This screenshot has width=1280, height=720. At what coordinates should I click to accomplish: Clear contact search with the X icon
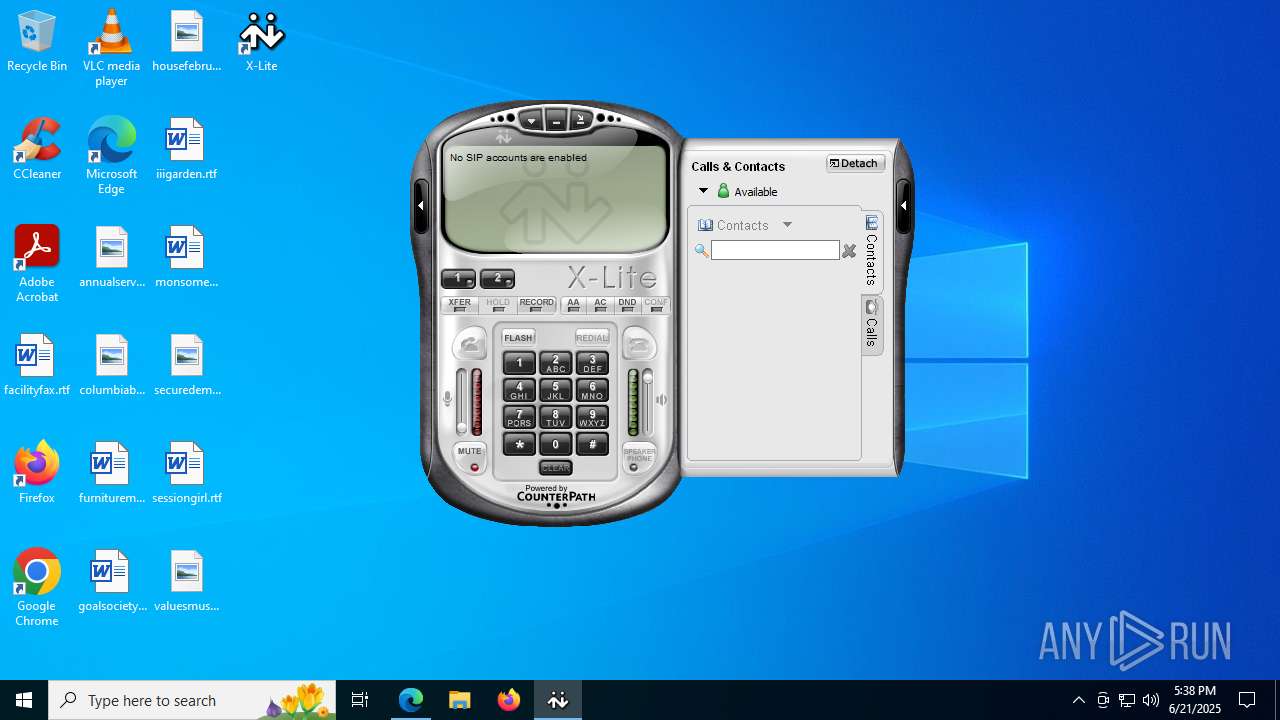point(849,251)
